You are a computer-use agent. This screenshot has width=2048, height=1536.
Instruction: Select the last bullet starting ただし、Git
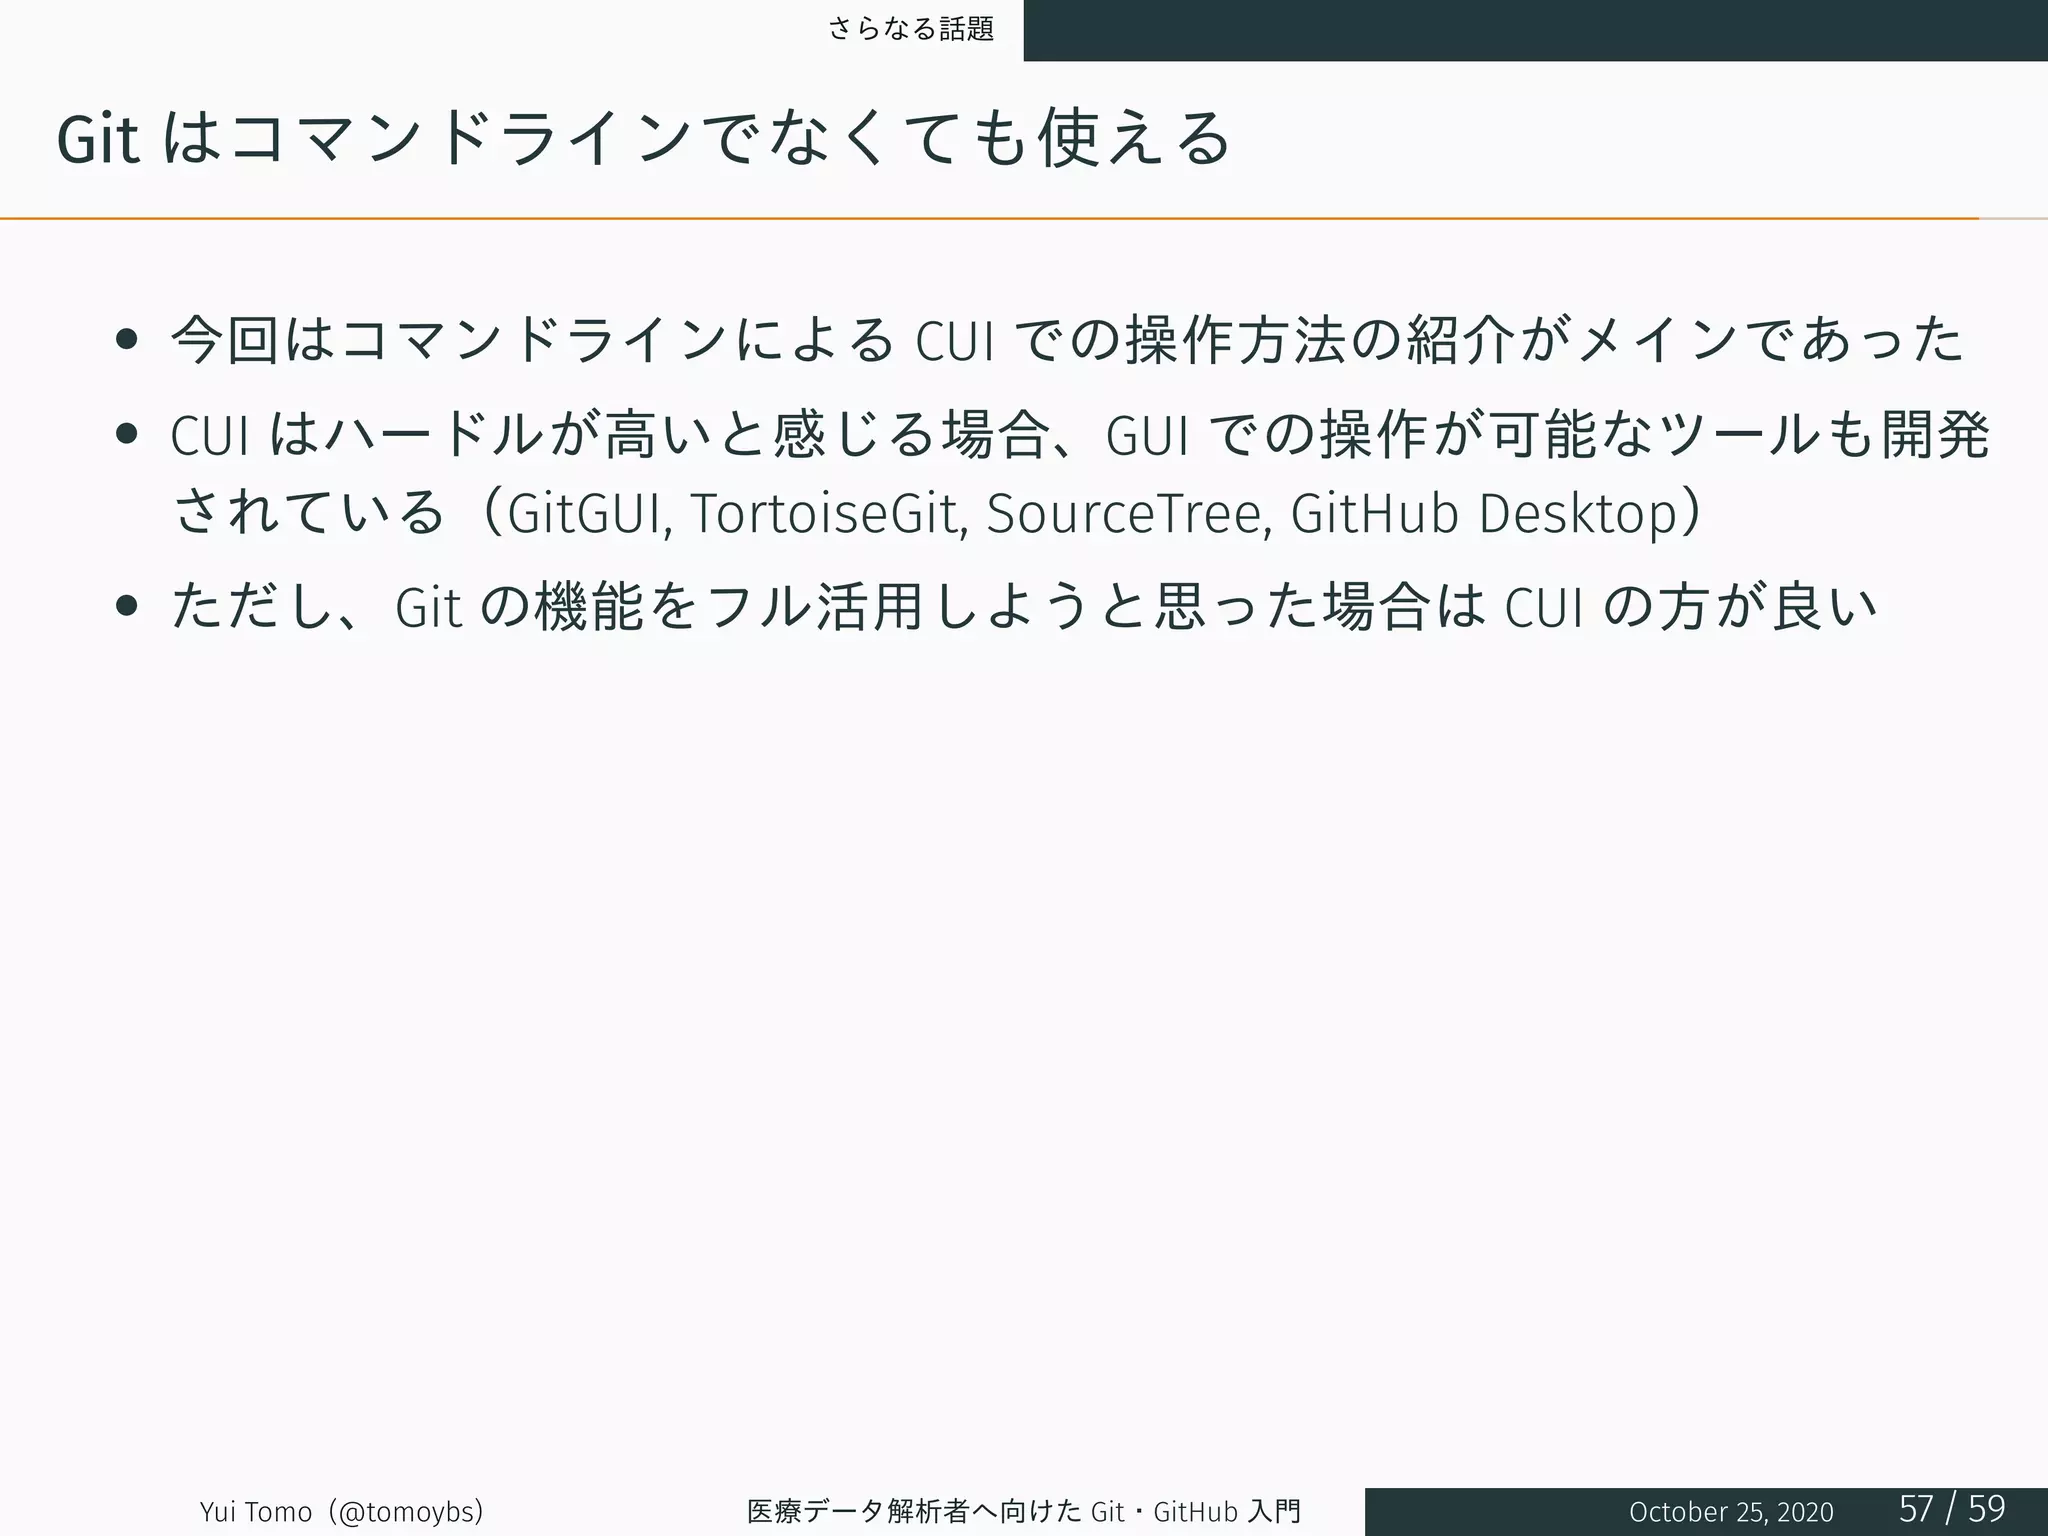point(1024,607)
